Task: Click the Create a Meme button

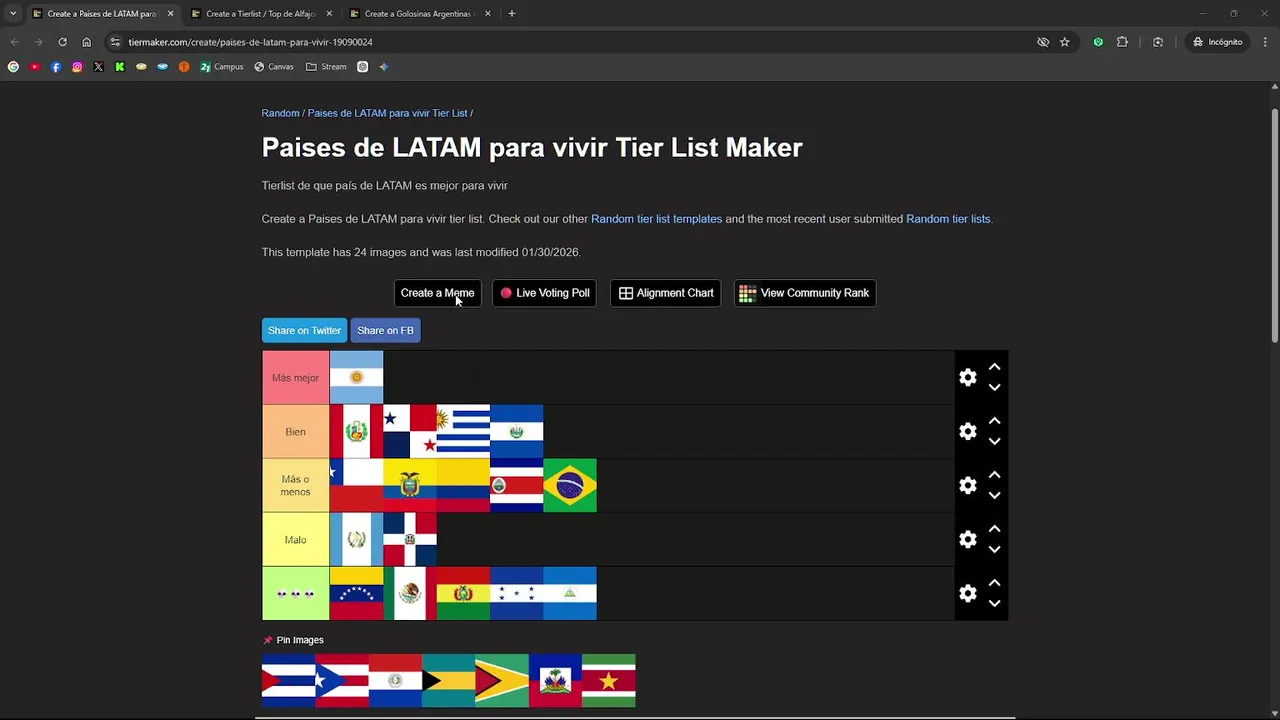Action: click(437, 293)
